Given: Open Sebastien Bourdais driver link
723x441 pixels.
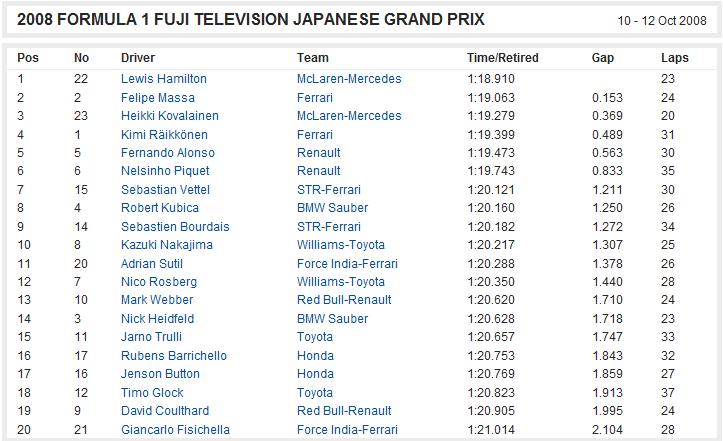Looking at the screenshot, I should click(x=175, y=226).
